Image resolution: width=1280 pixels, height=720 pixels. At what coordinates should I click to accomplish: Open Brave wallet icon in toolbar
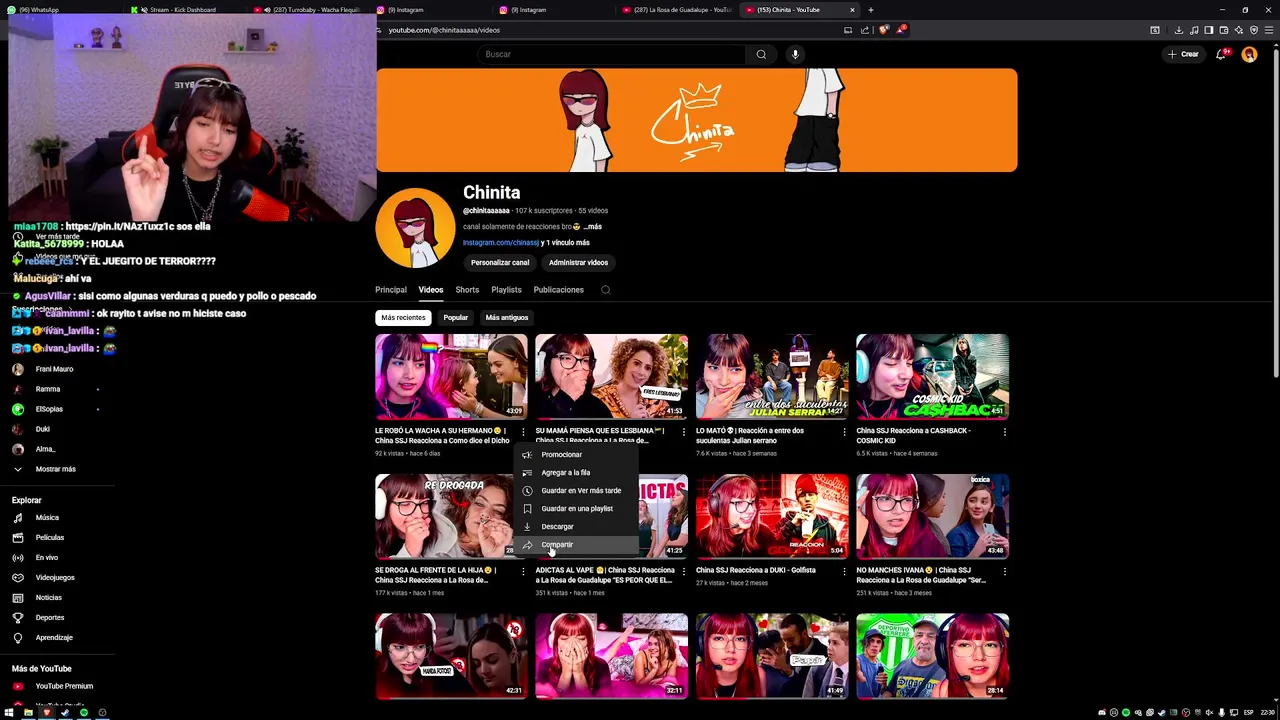(x=1224, y=30)
